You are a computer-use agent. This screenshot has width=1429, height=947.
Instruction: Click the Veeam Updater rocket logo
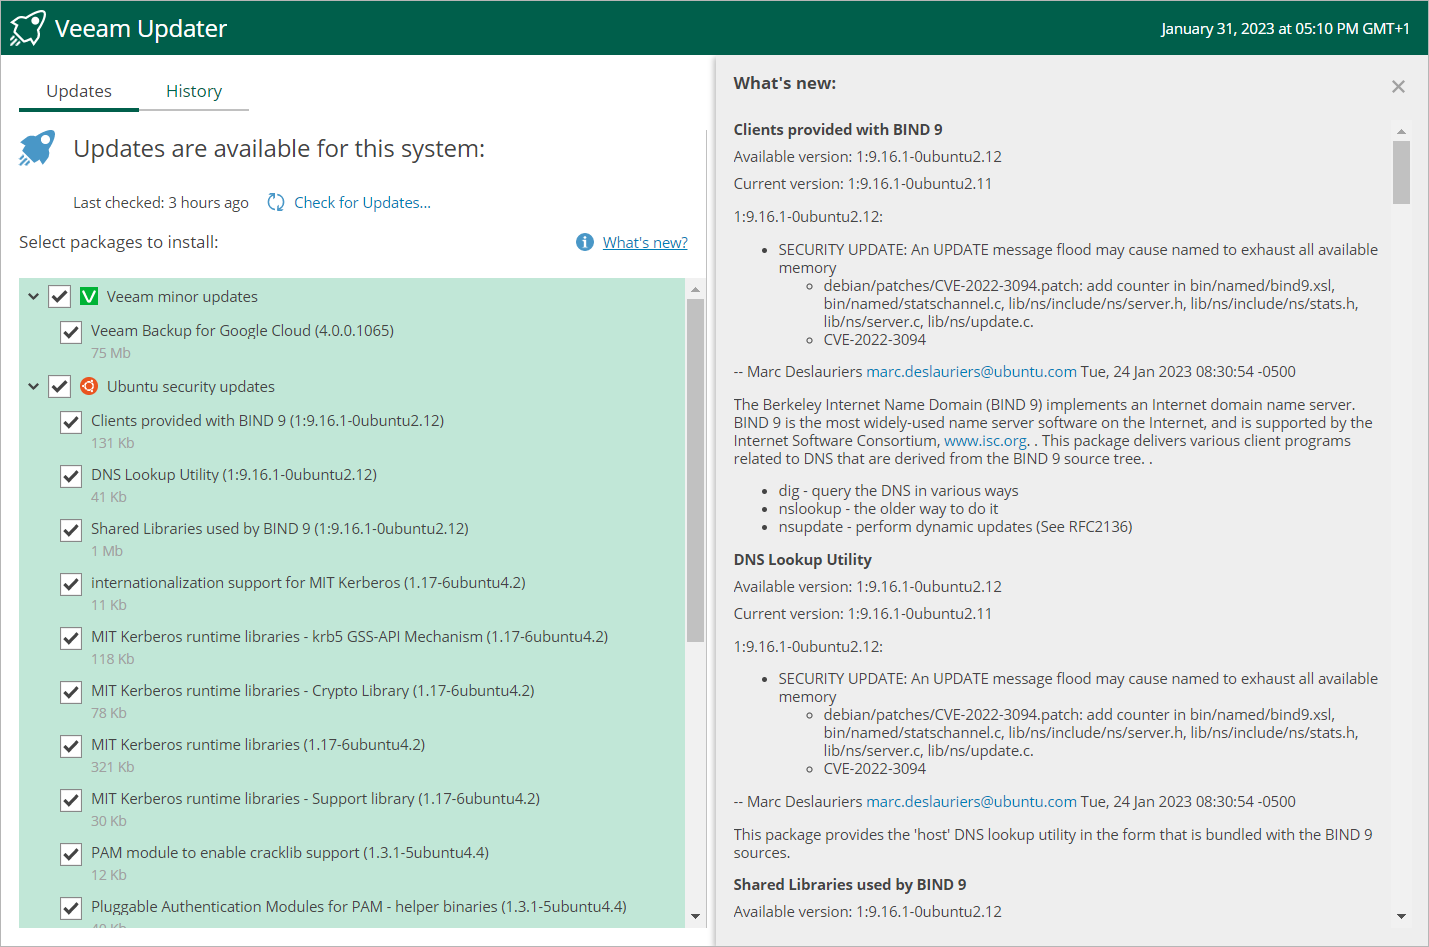pos(28,28)
